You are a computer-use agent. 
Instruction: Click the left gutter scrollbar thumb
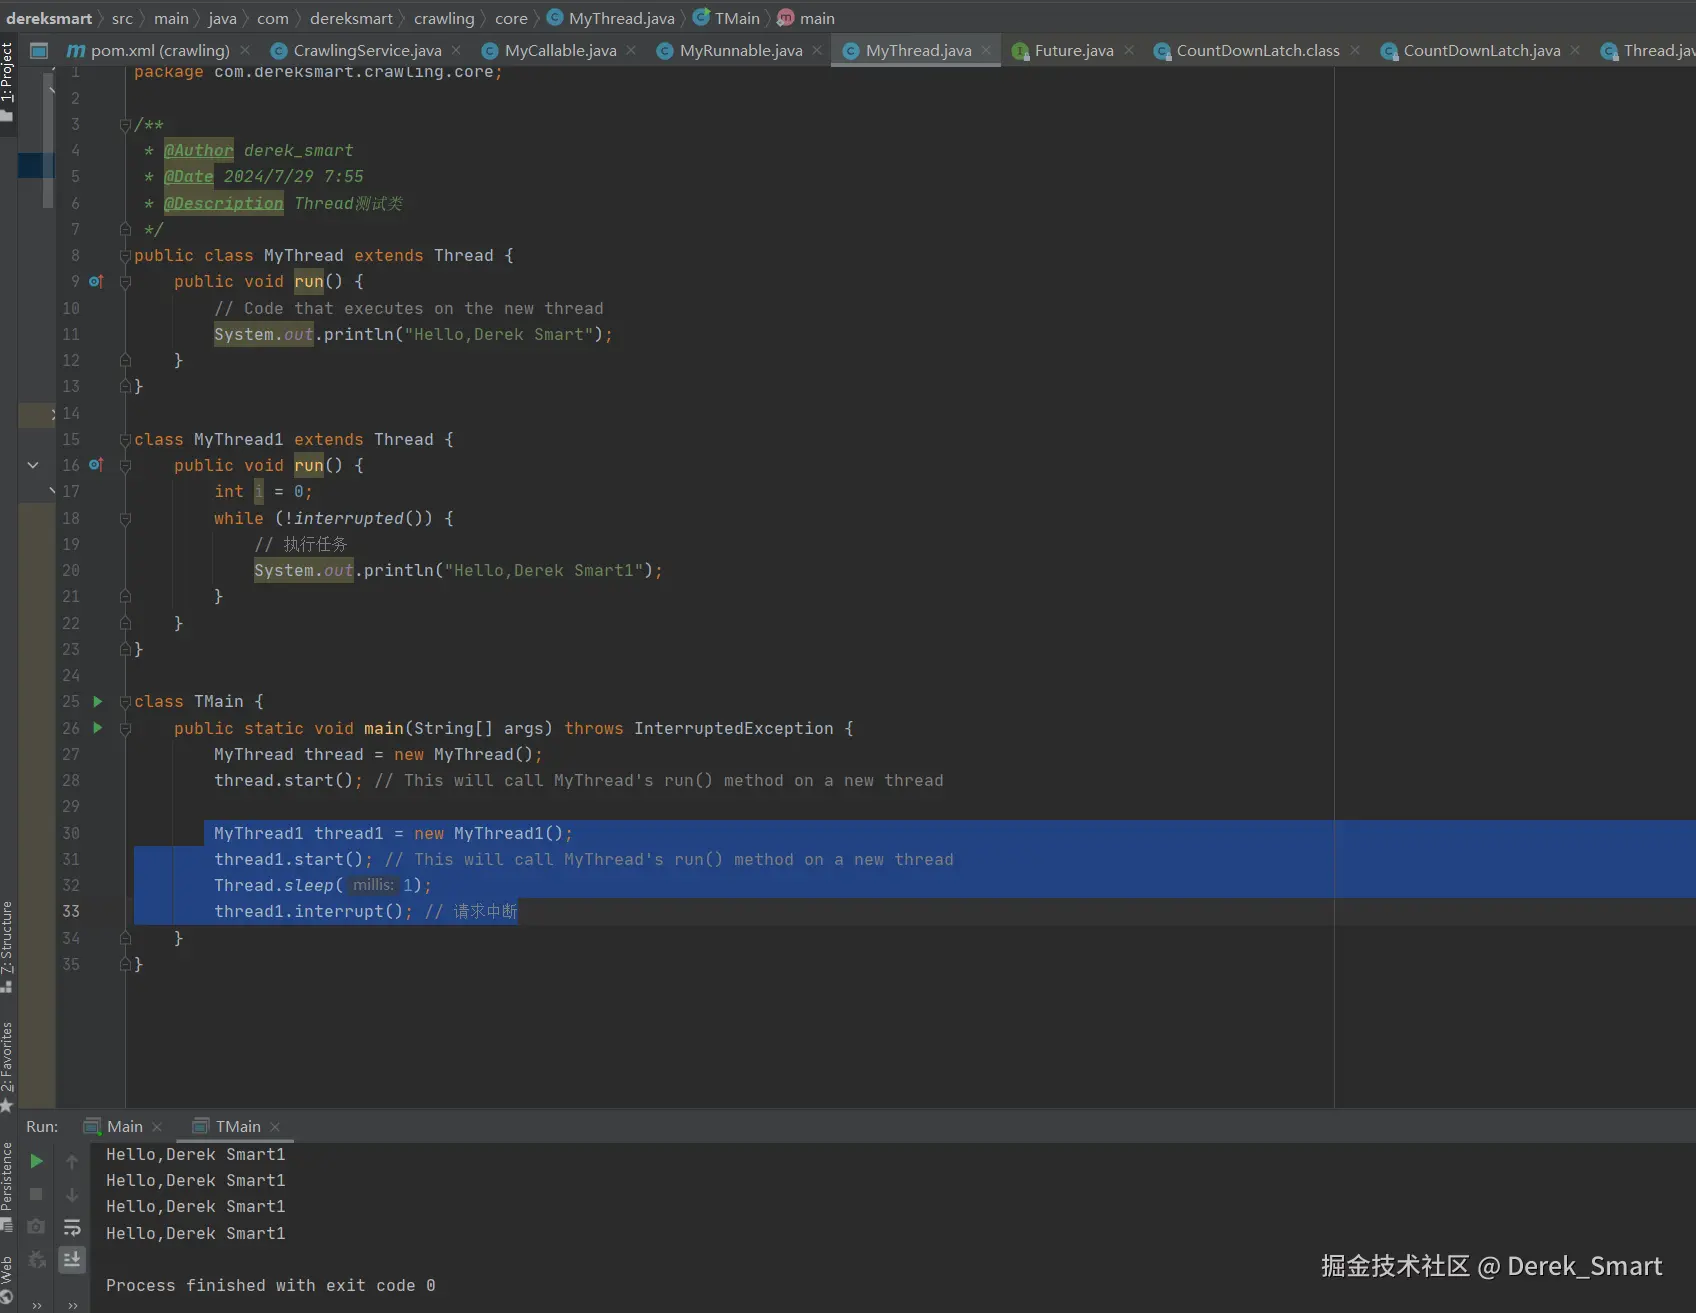[x=48, y=140]
